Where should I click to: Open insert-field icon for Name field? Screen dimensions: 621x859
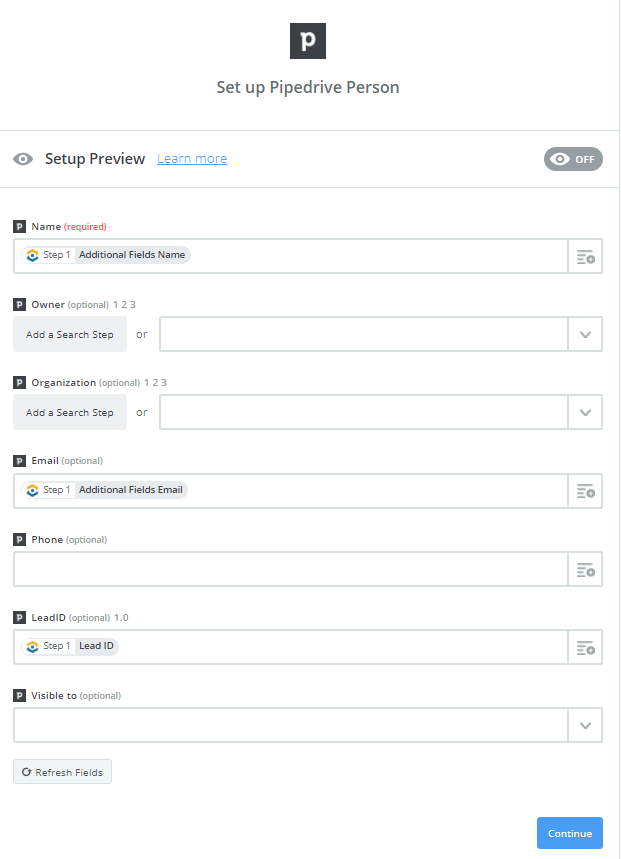pos(585,256)
